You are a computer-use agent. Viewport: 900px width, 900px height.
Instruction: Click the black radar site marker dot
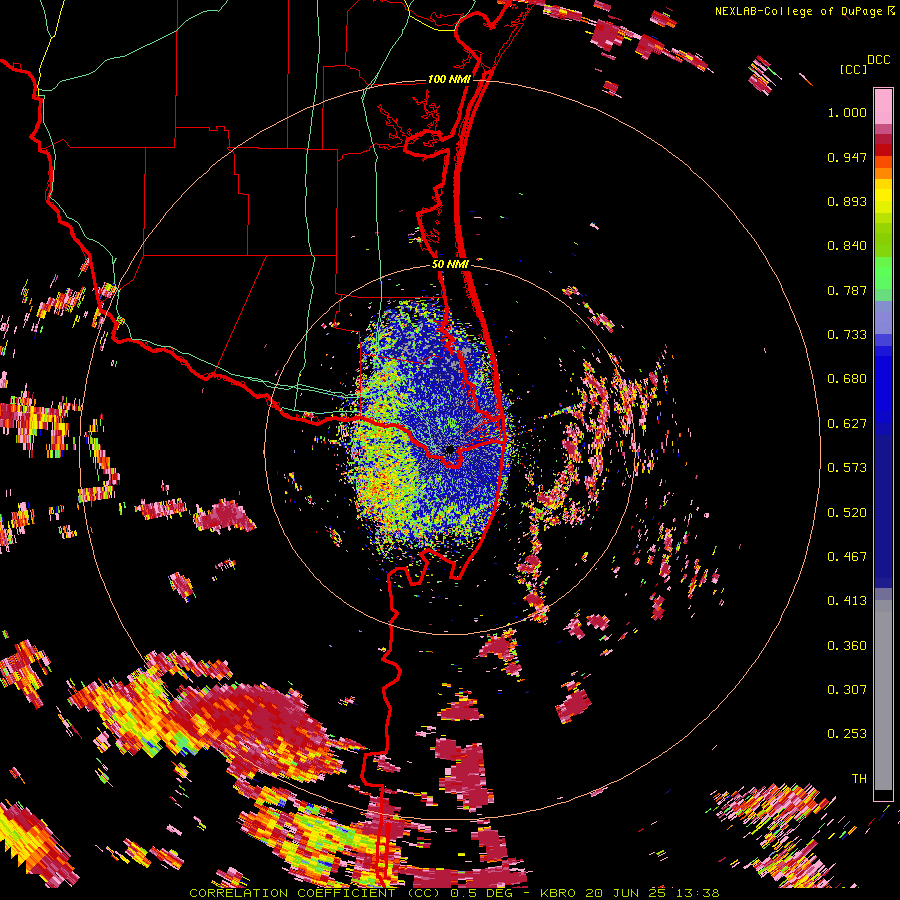tap(450, 450)
